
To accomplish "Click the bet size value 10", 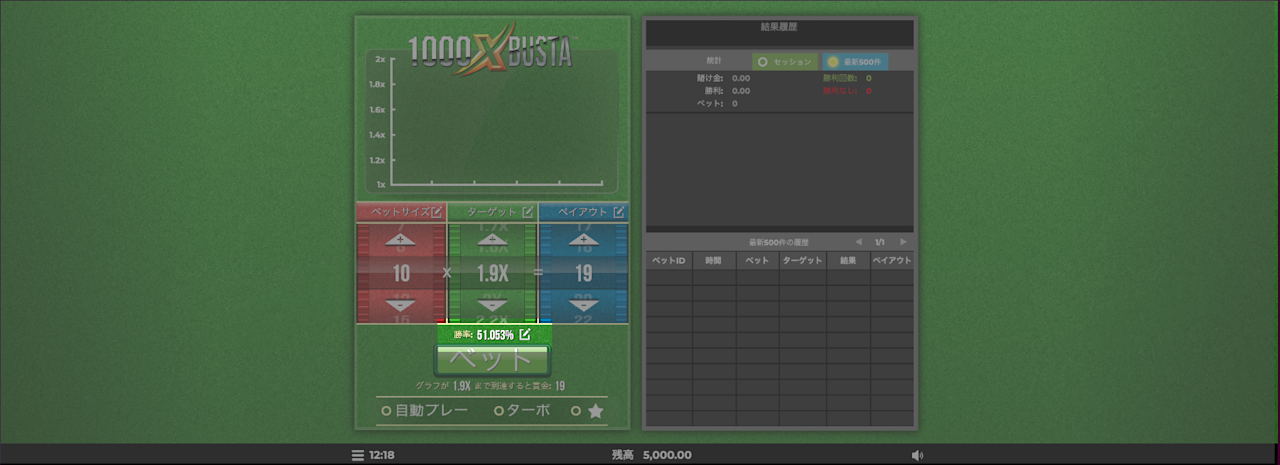I will 401,272.
